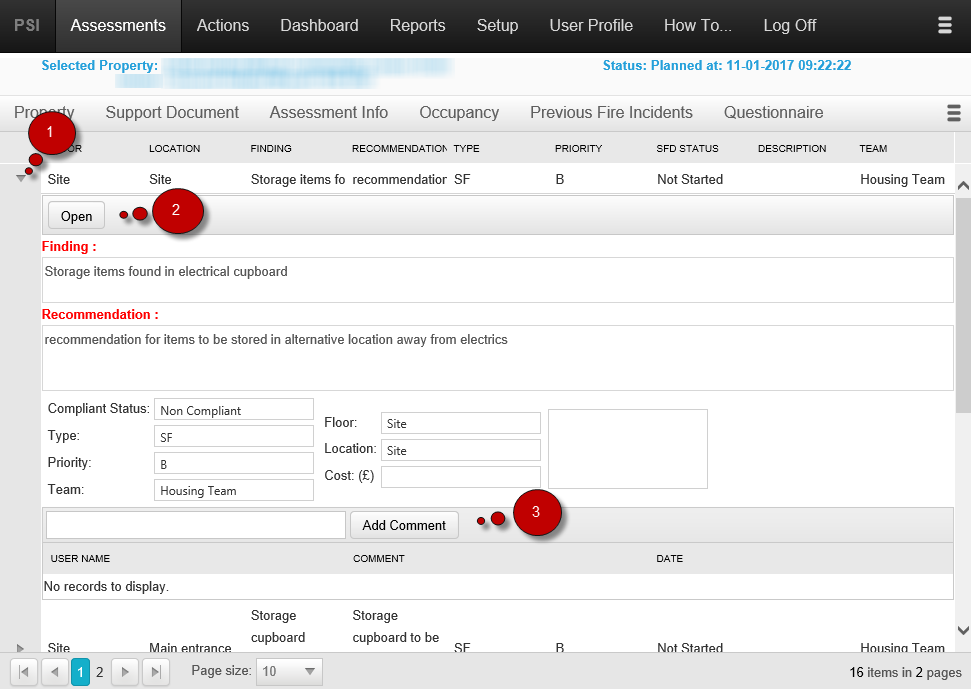Switch to Questionnaire tab
Image resolution: width=971 pixels, height=689 pixels.
click(x=773, y=113)
